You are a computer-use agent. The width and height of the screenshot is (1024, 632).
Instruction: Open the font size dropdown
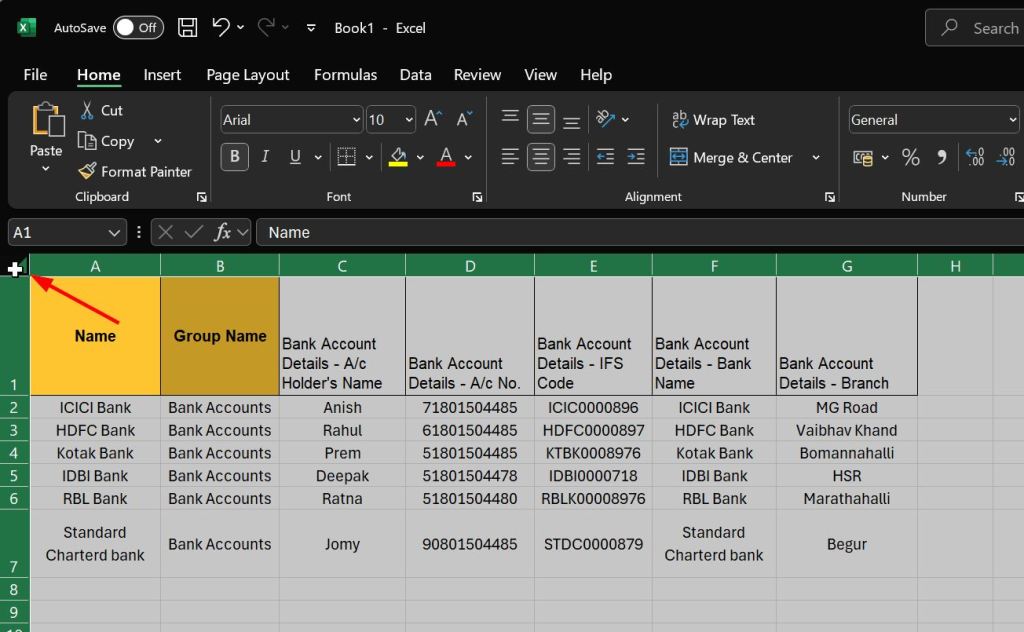[x=409, y=119]
